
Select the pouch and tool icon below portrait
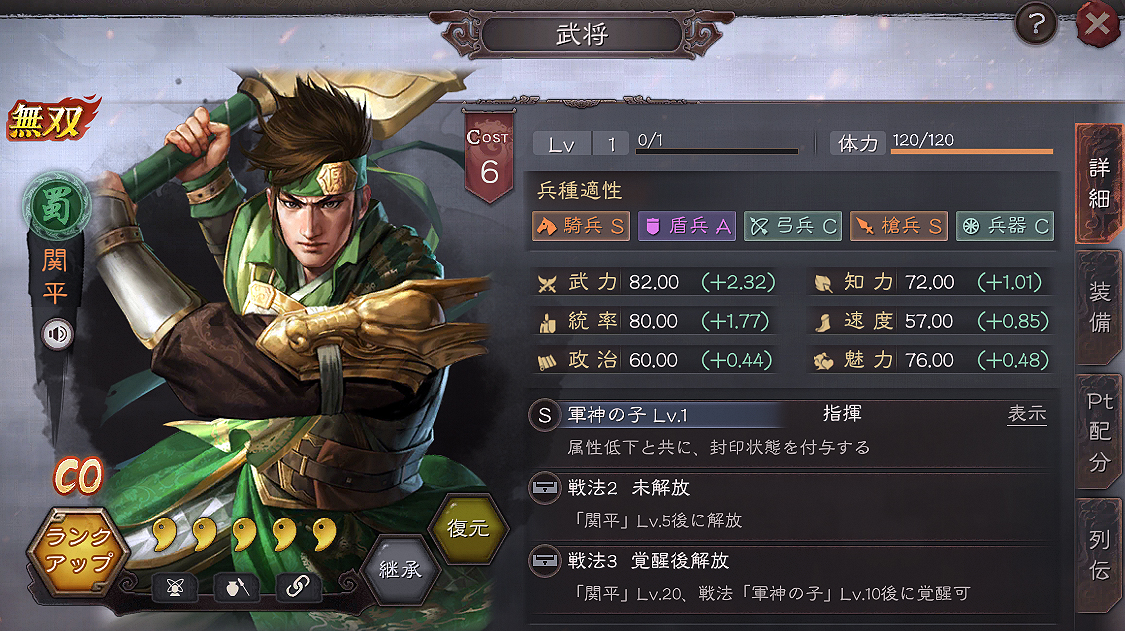[237, 587]
